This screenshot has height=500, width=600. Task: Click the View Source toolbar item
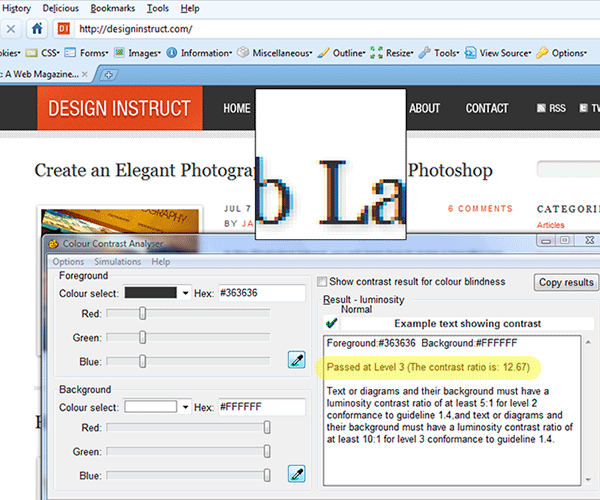[505, 53]
